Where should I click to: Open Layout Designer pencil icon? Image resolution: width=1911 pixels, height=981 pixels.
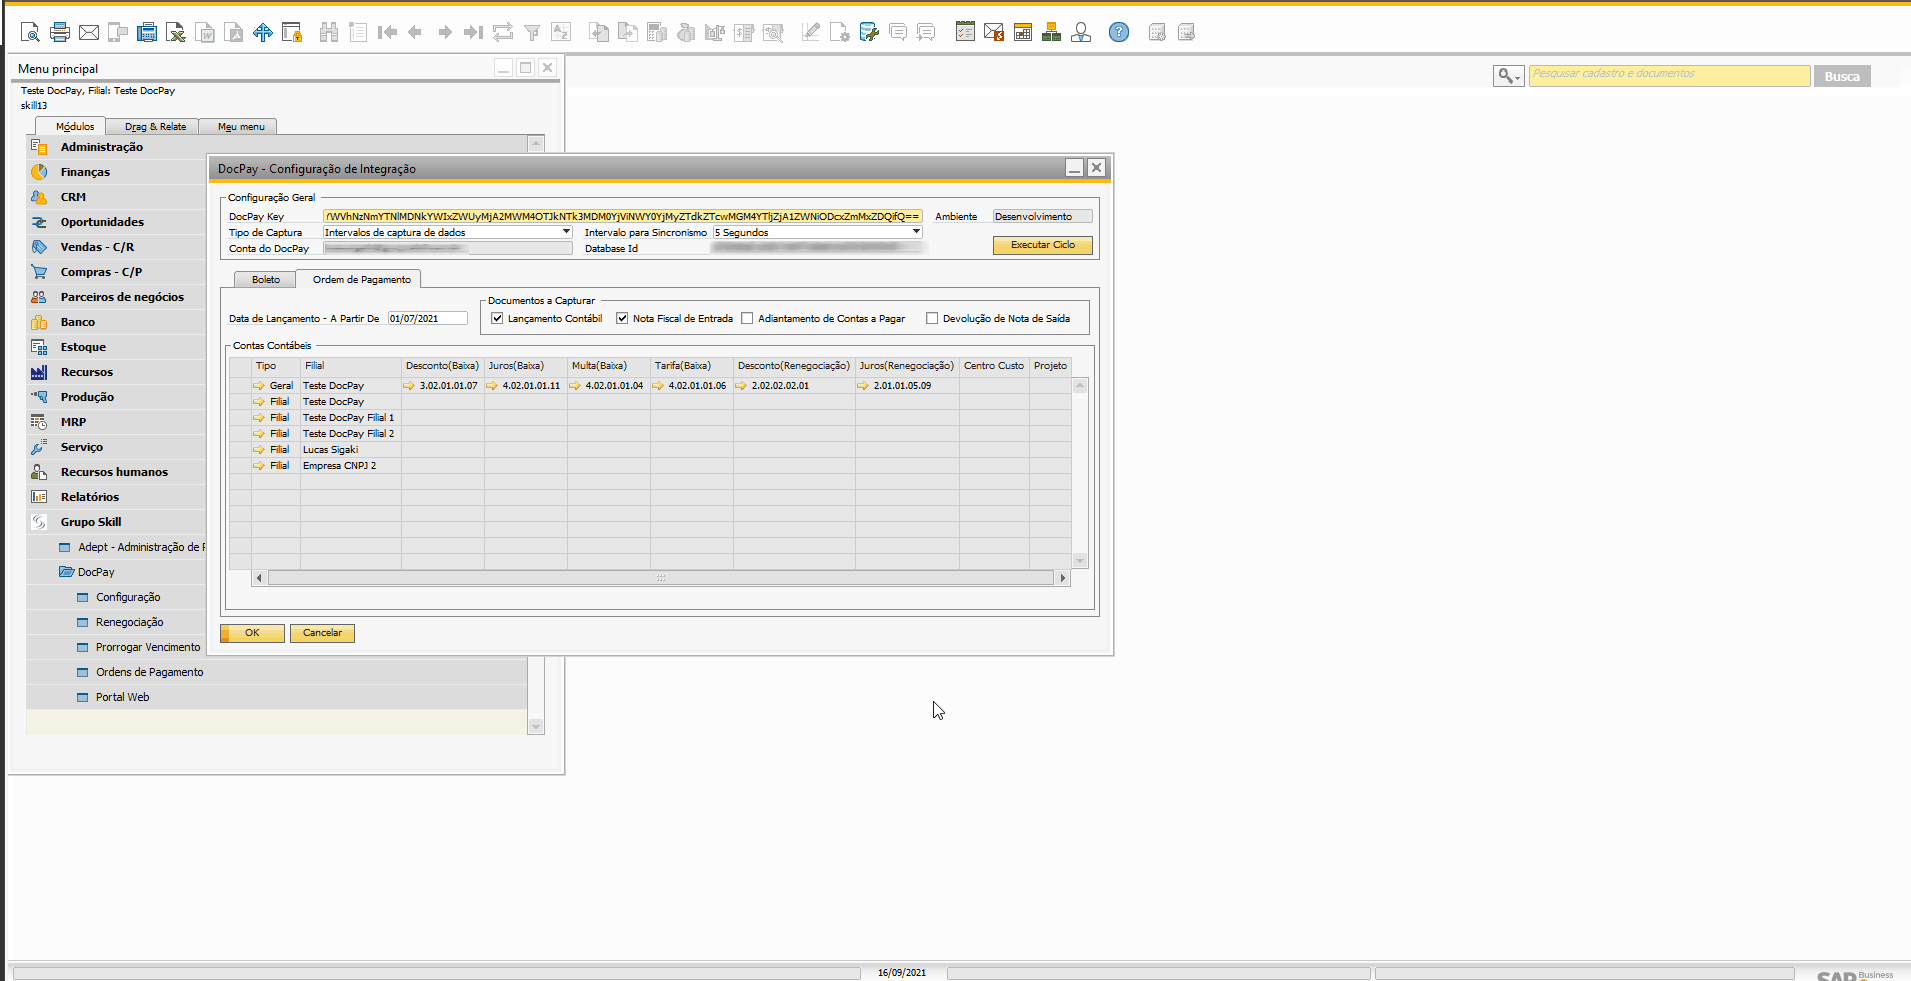point(811,32)
